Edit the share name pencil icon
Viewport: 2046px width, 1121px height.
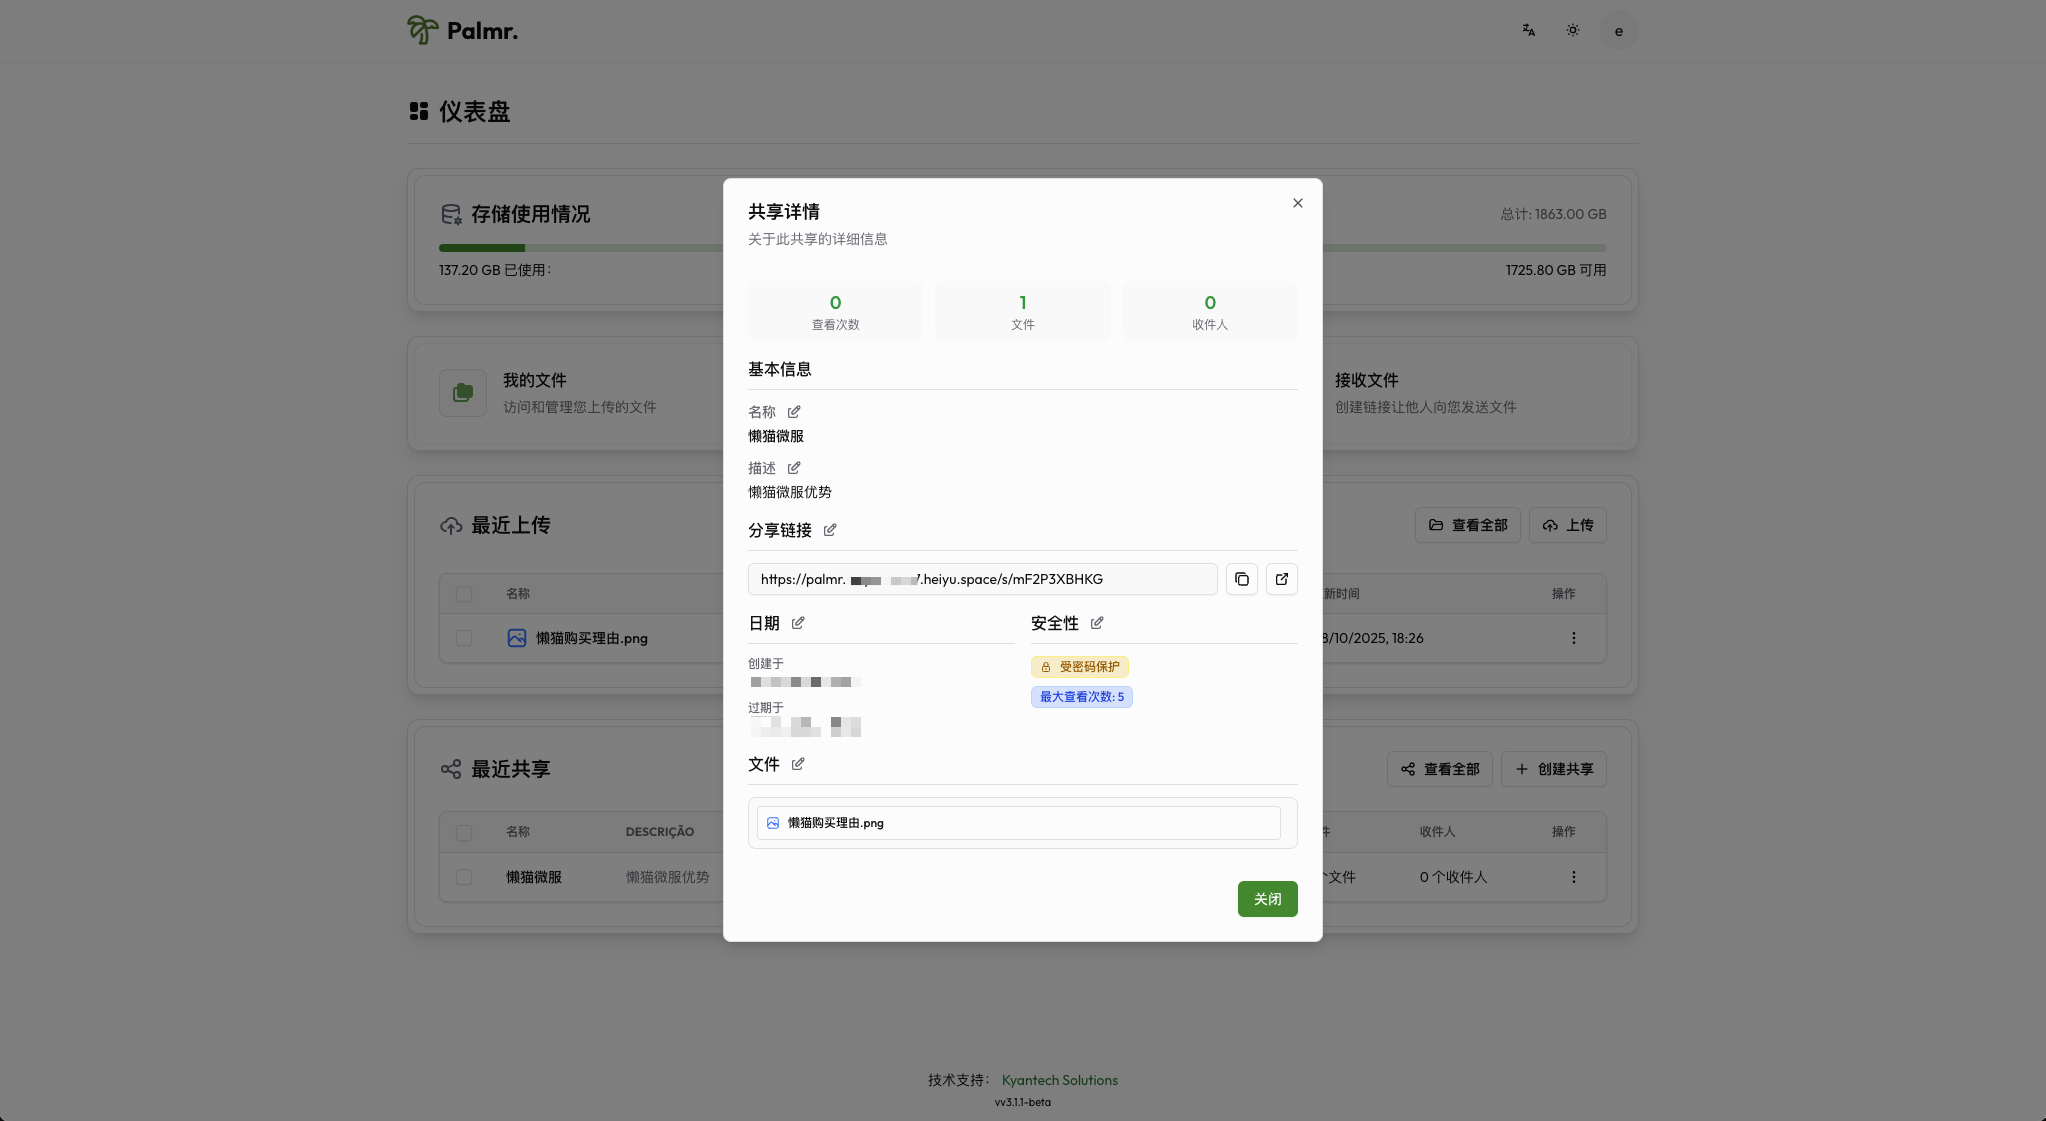click(794, 412)
